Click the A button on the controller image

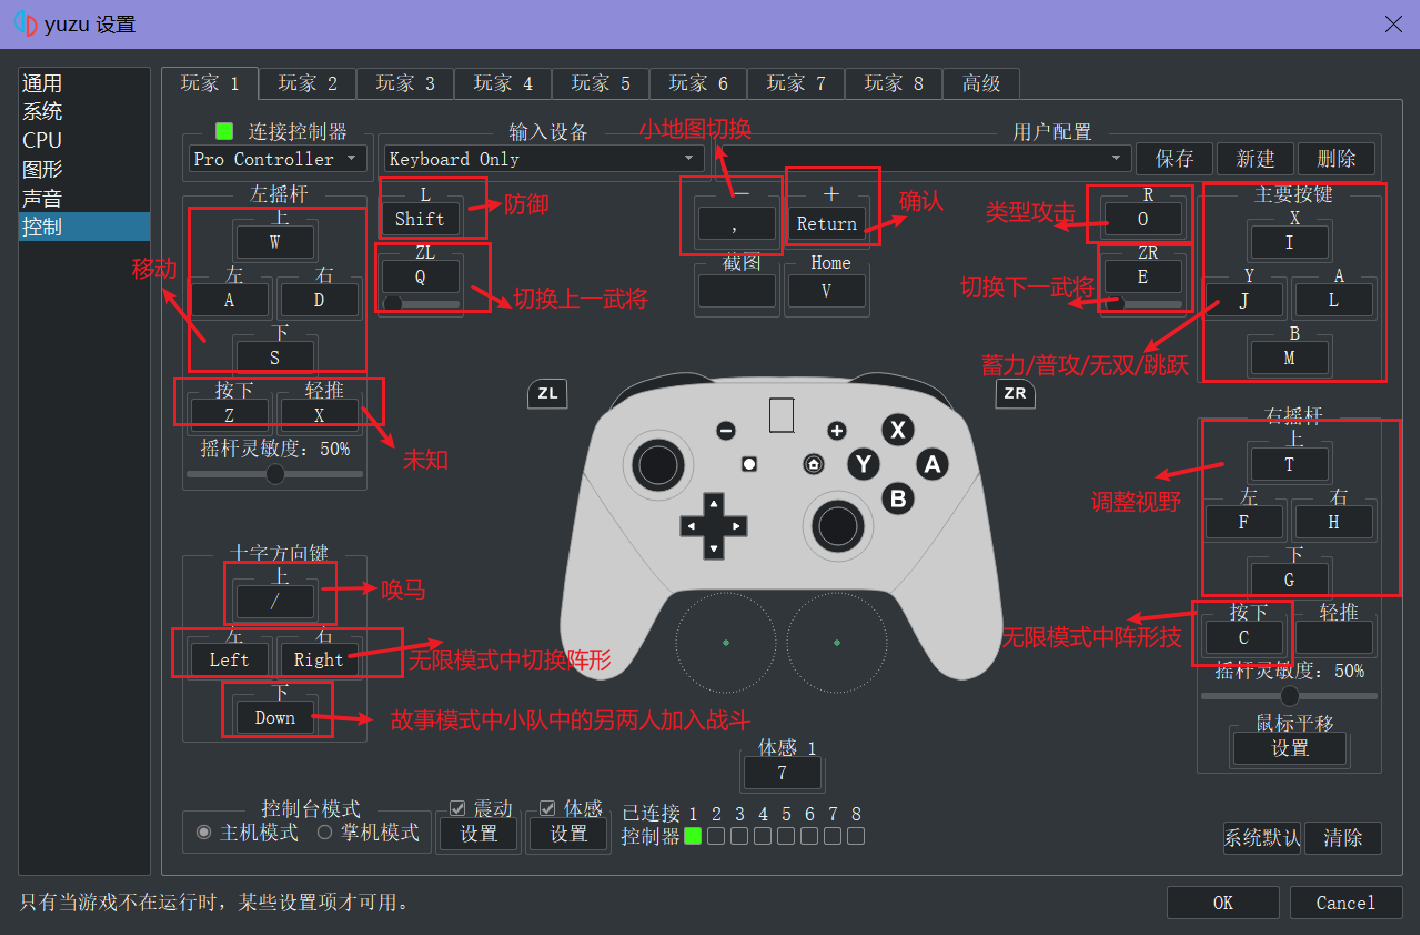click(x=932, y=464)
